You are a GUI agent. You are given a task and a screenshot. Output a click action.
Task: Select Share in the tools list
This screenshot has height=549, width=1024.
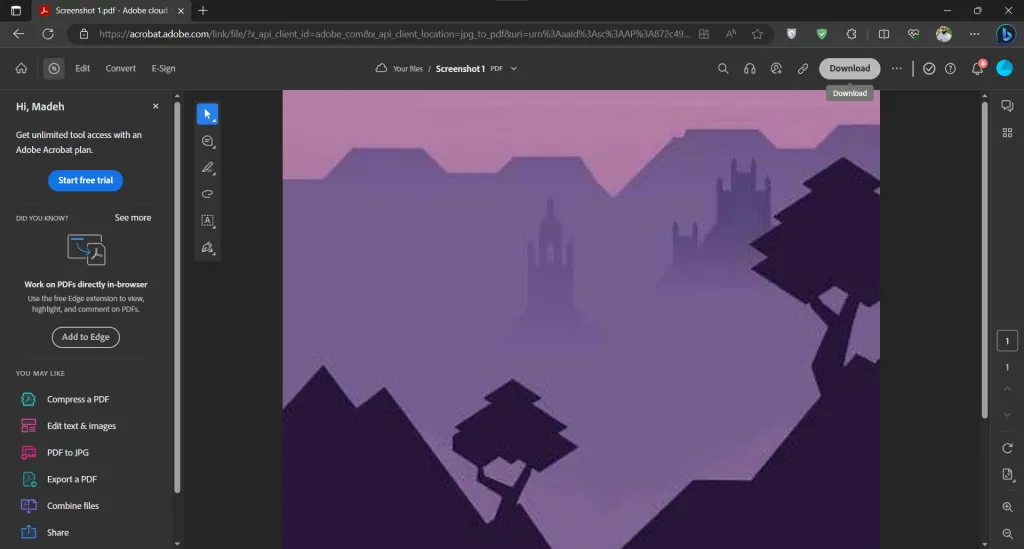click(57, 533)
